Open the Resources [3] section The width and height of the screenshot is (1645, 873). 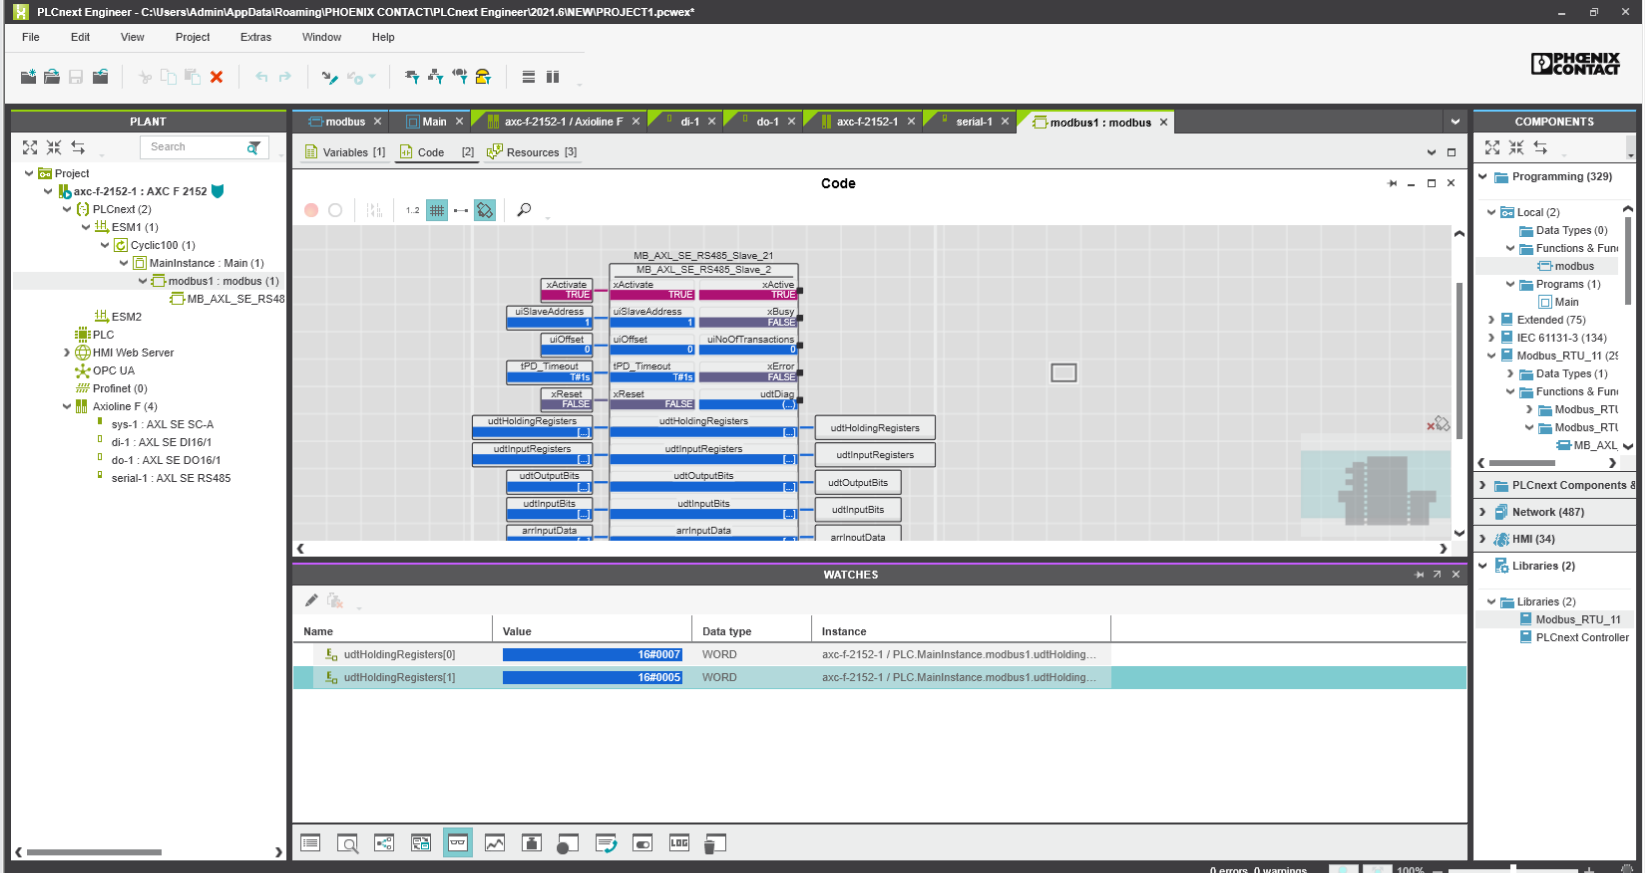(532, 152)
